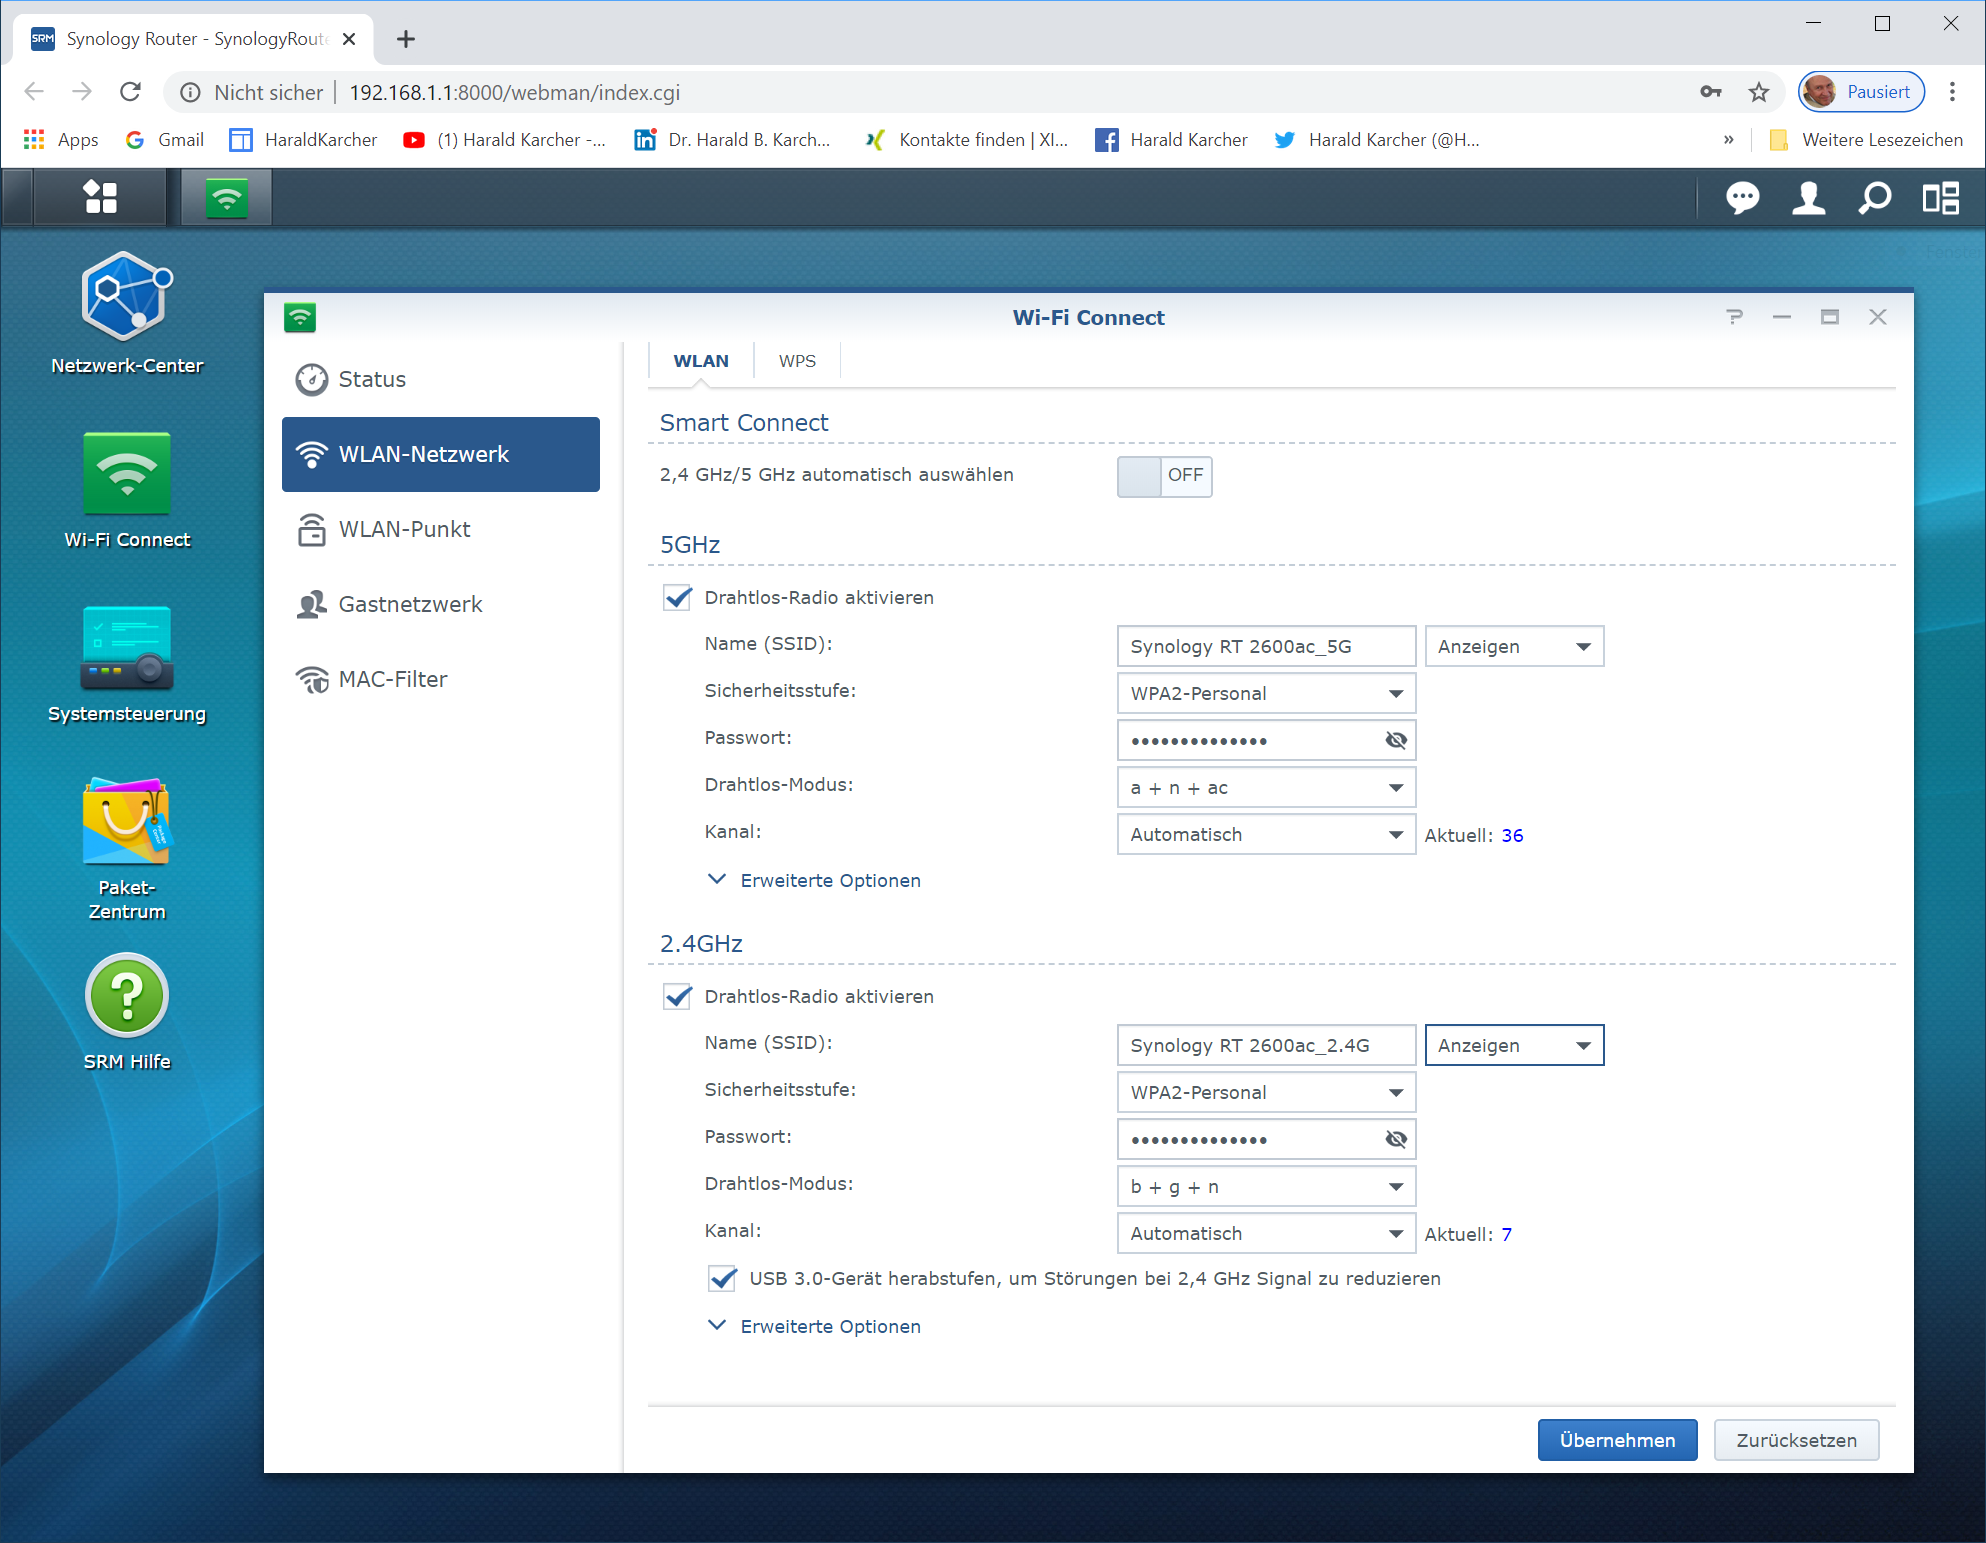Click the Zurücksetzen button
Viewport: 1986px width, 1543px height.
coord(1796,1440)
